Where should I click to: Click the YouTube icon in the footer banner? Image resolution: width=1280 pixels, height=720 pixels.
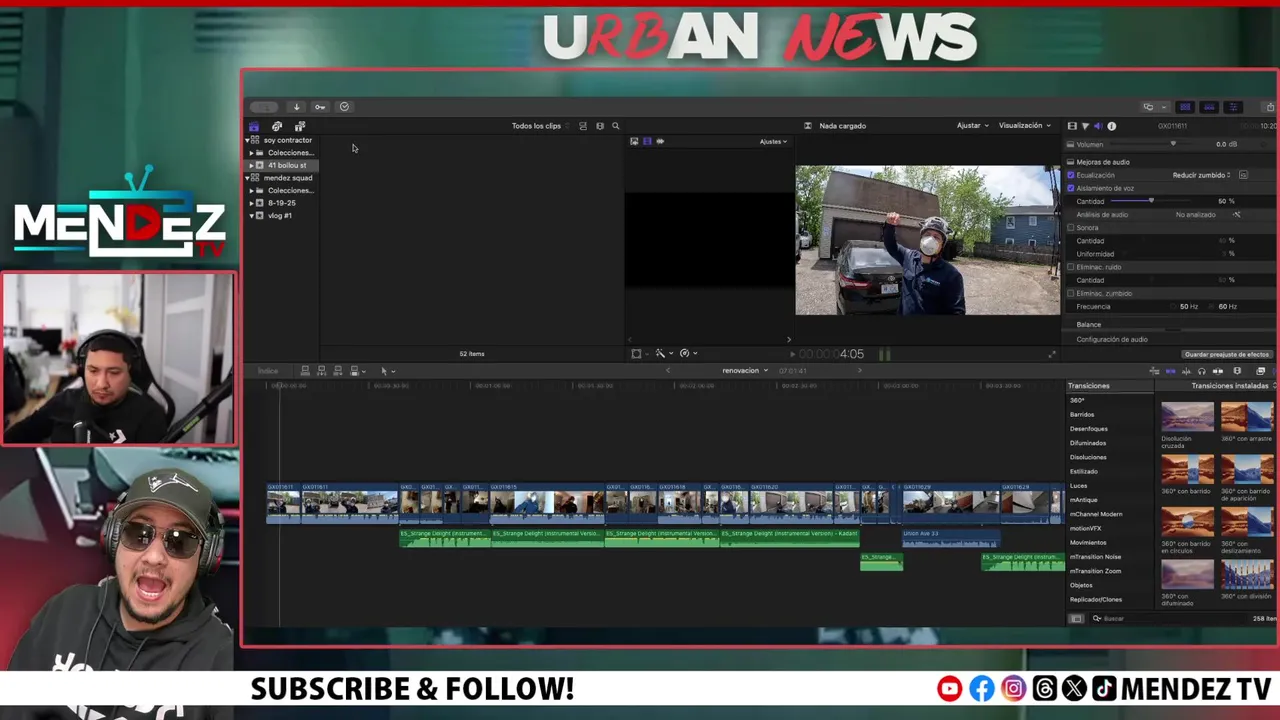tap(949, 688)
